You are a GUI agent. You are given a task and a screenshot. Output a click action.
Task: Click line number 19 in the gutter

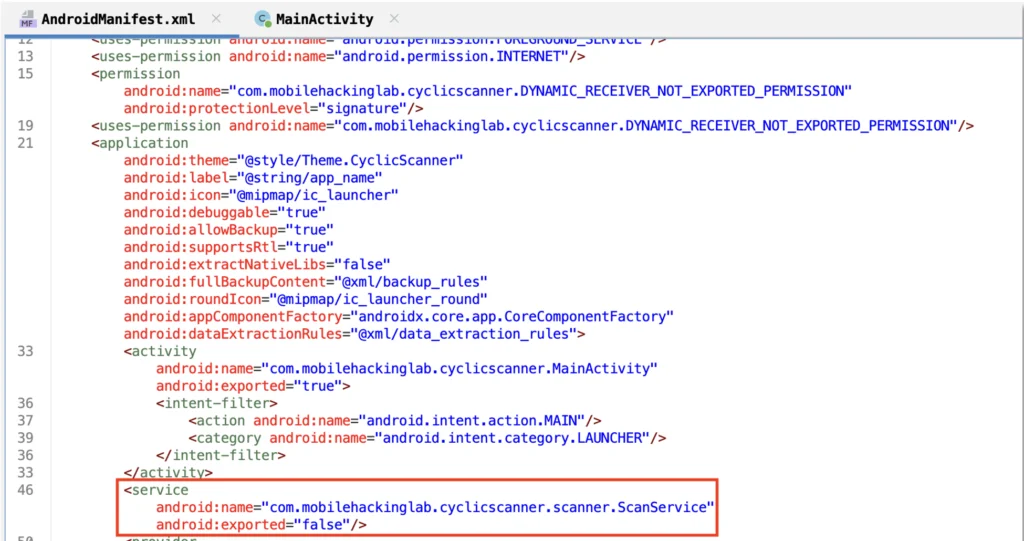coord(25,126)
